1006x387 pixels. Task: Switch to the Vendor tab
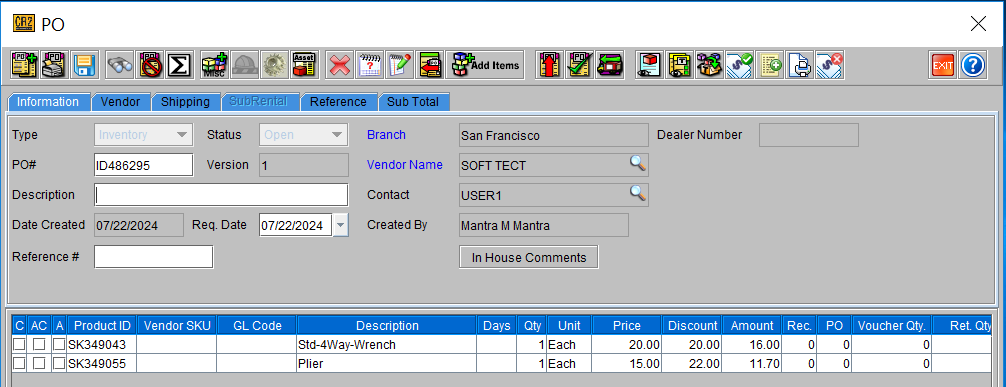click(121, 102)
